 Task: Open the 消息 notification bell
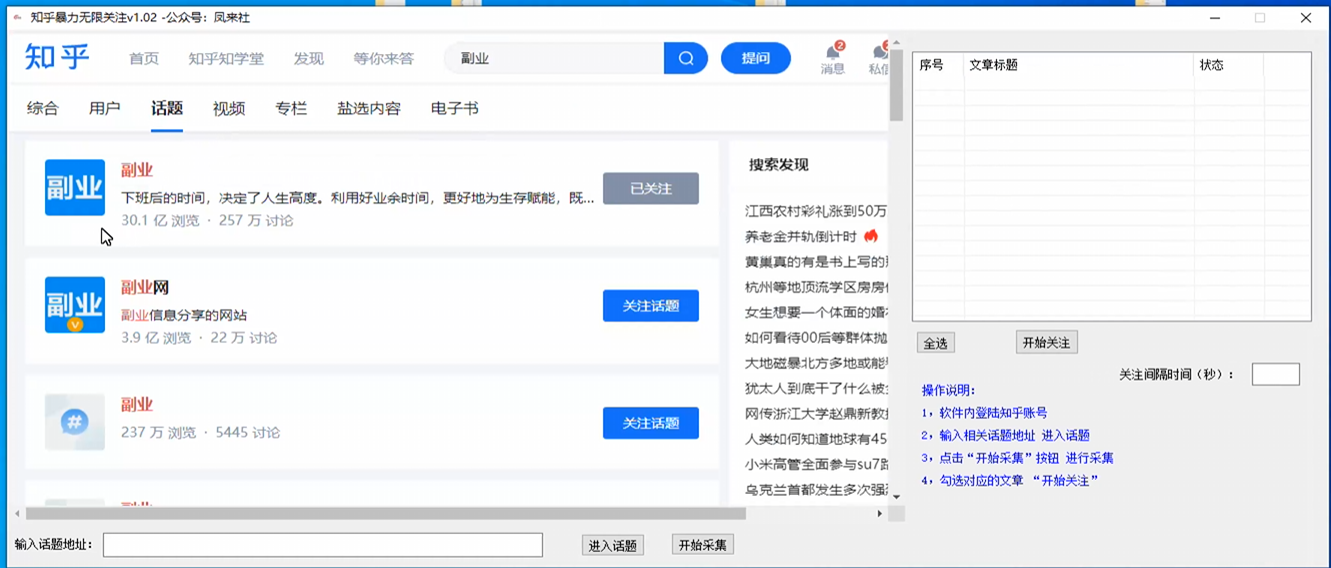coord(833,54)
